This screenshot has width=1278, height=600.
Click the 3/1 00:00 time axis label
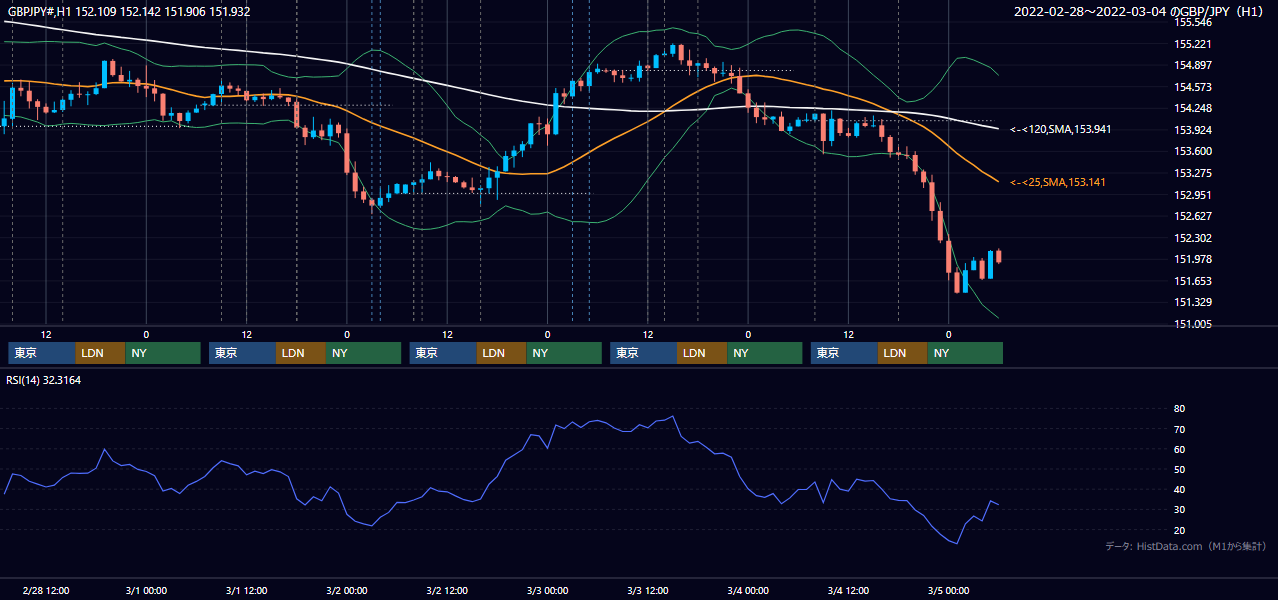(146, 590)
